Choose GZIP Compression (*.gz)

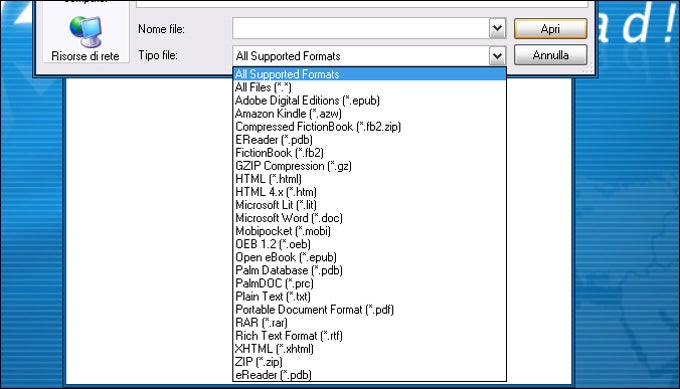tap(369, 166)
